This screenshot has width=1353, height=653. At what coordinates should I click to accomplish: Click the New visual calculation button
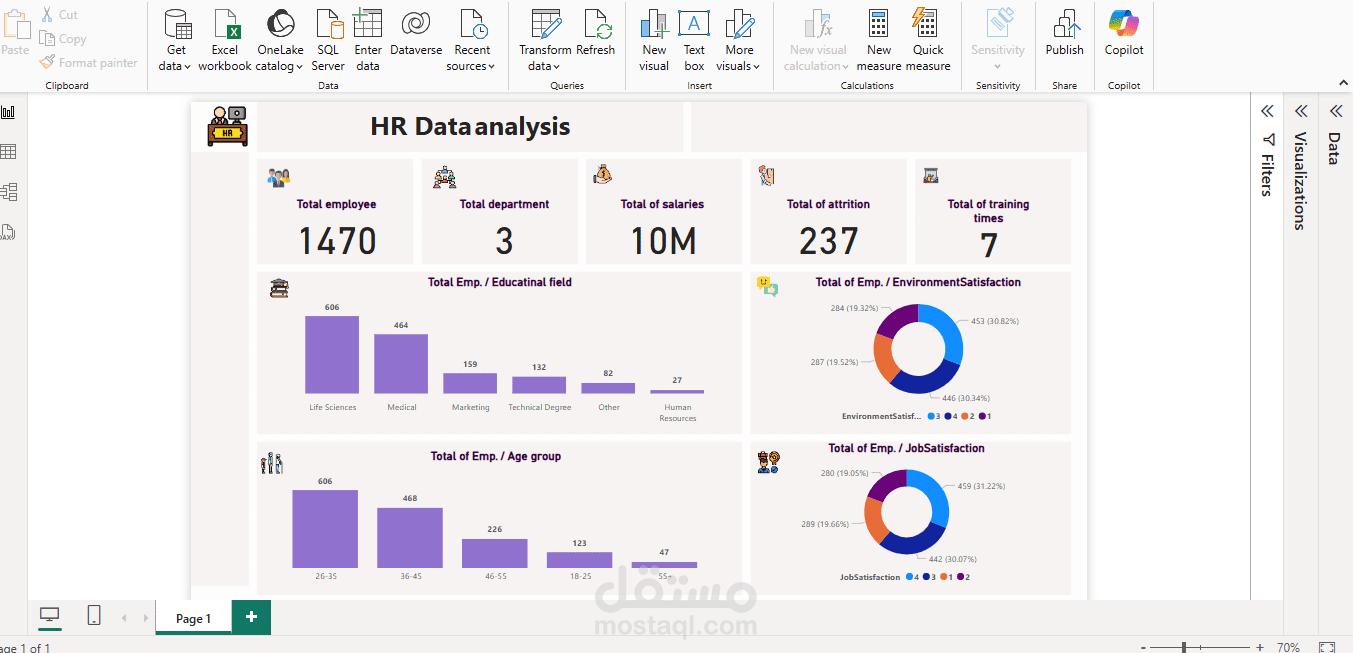tap(818, 40)
